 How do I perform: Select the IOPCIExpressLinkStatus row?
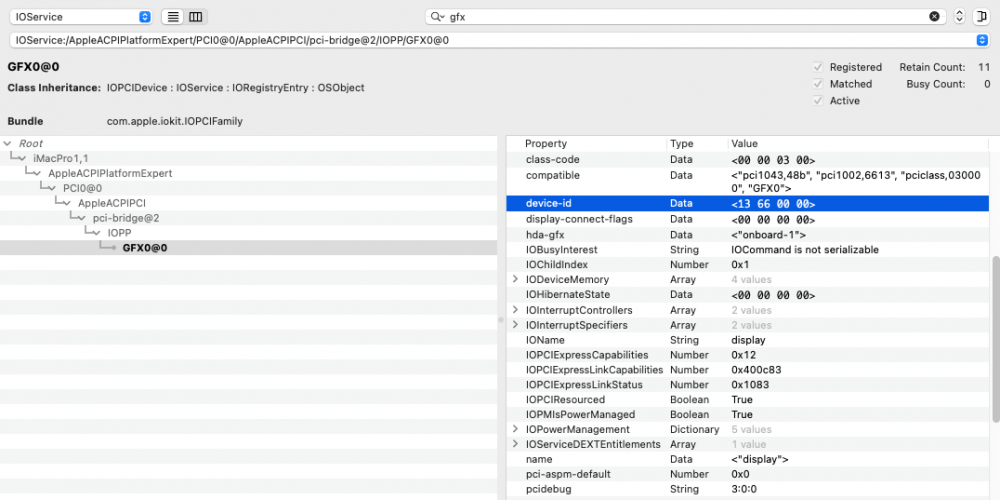coord(747,385)
